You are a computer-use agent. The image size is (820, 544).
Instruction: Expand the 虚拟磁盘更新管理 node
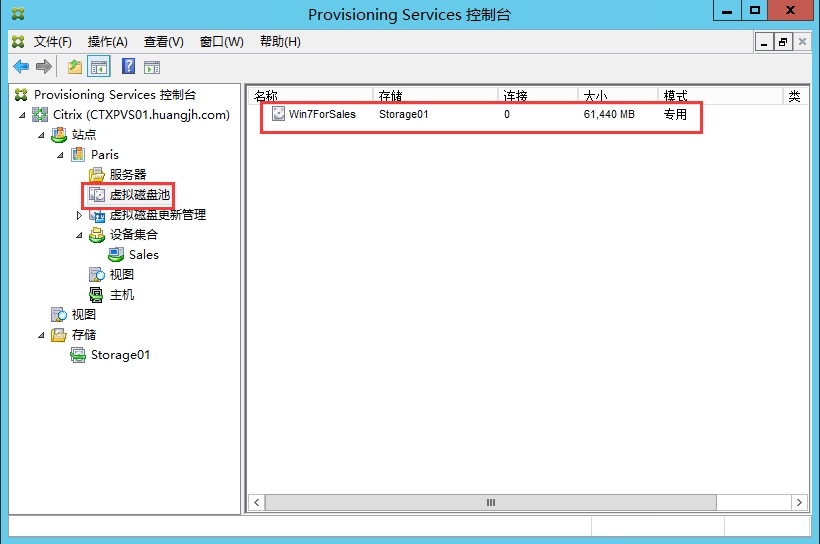pyautogui.click(x=79, y=215)
